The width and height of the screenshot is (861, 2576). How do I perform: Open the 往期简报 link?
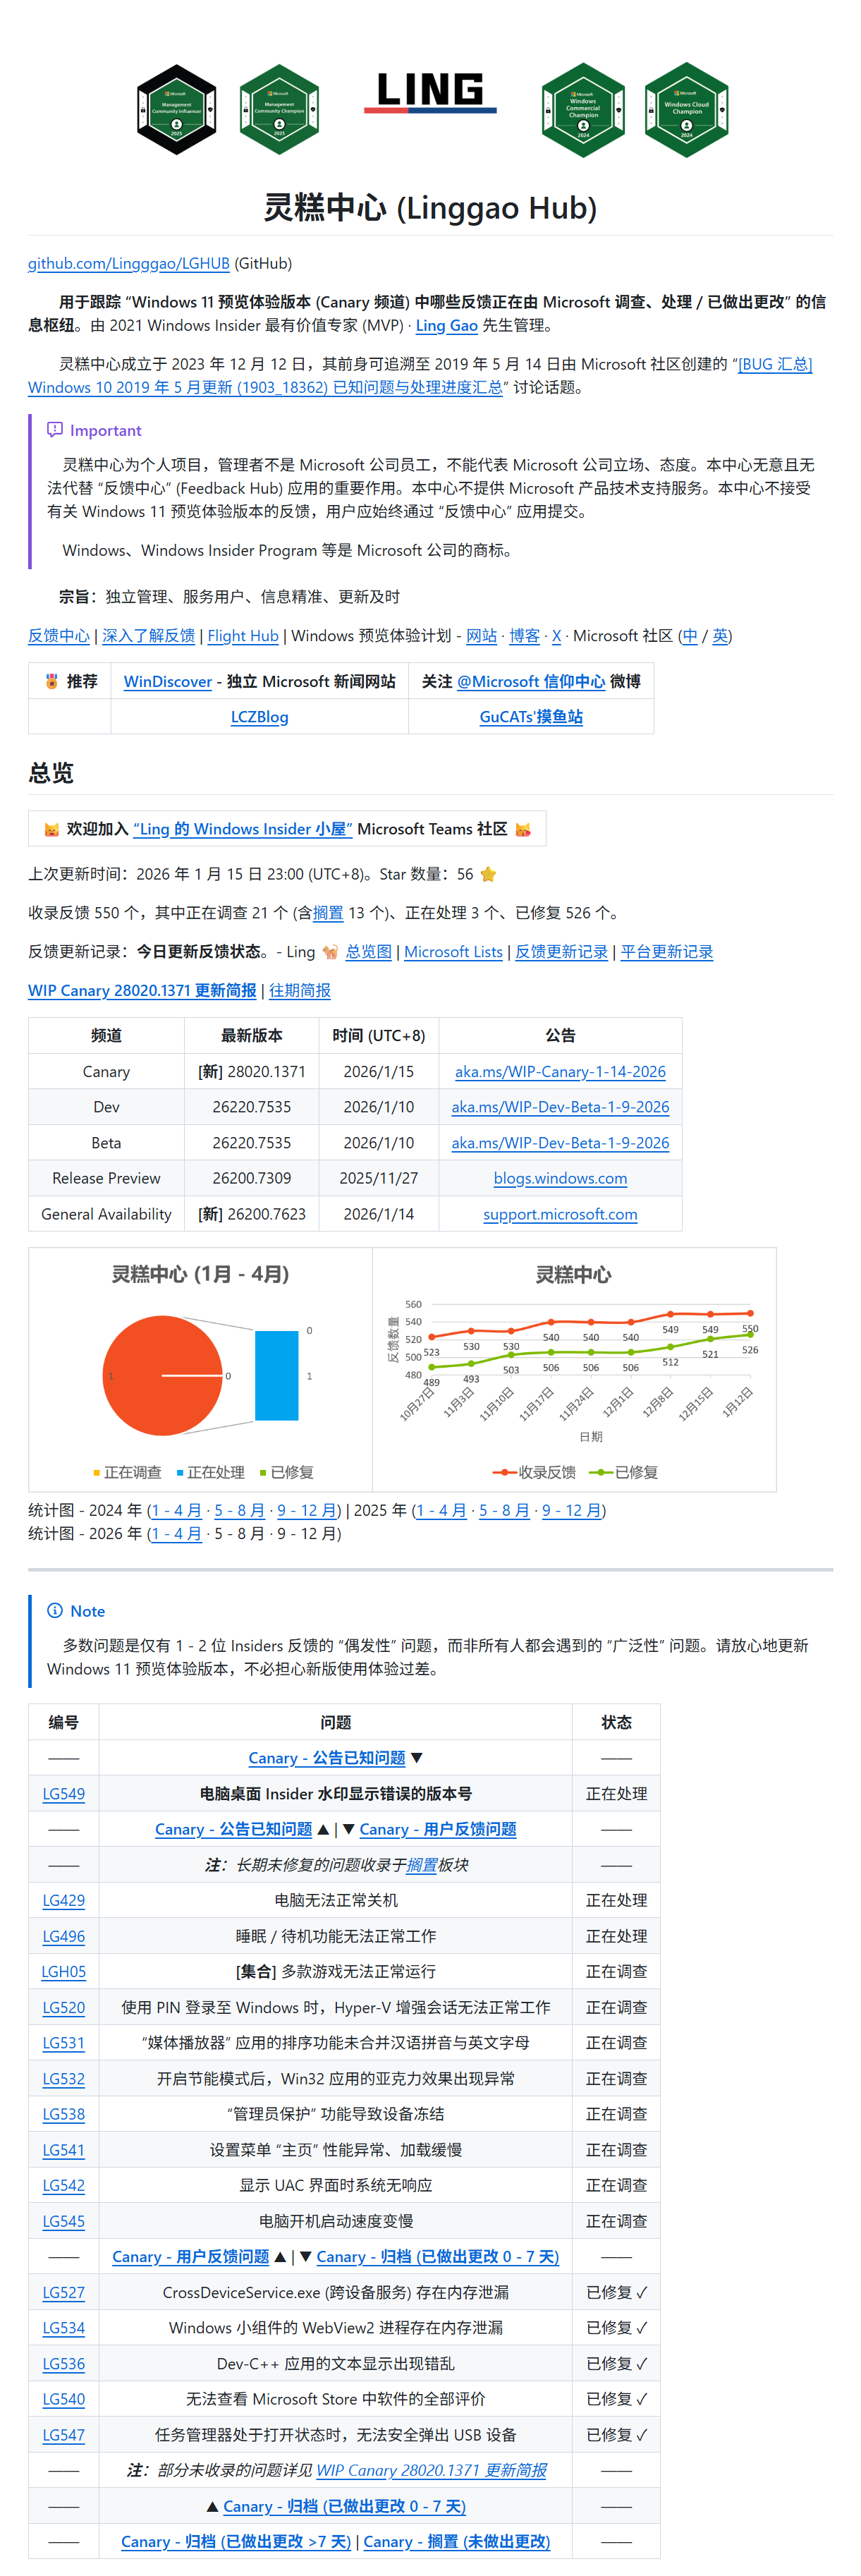coord(300,990)
